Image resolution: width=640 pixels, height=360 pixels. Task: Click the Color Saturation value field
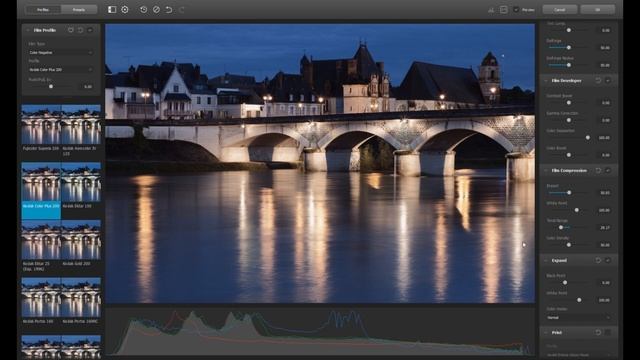(604, 138)
